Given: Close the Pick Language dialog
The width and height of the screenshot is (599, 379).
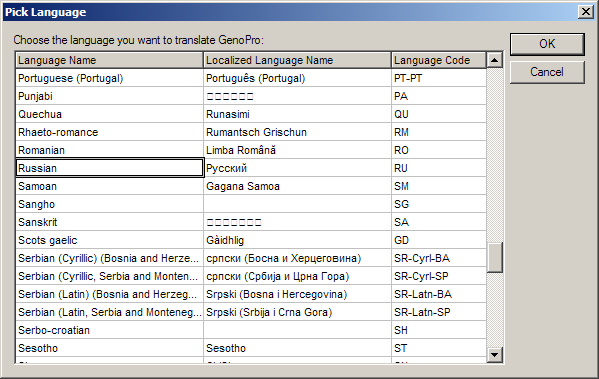Looking at the screenshot, I should point(586,12).
